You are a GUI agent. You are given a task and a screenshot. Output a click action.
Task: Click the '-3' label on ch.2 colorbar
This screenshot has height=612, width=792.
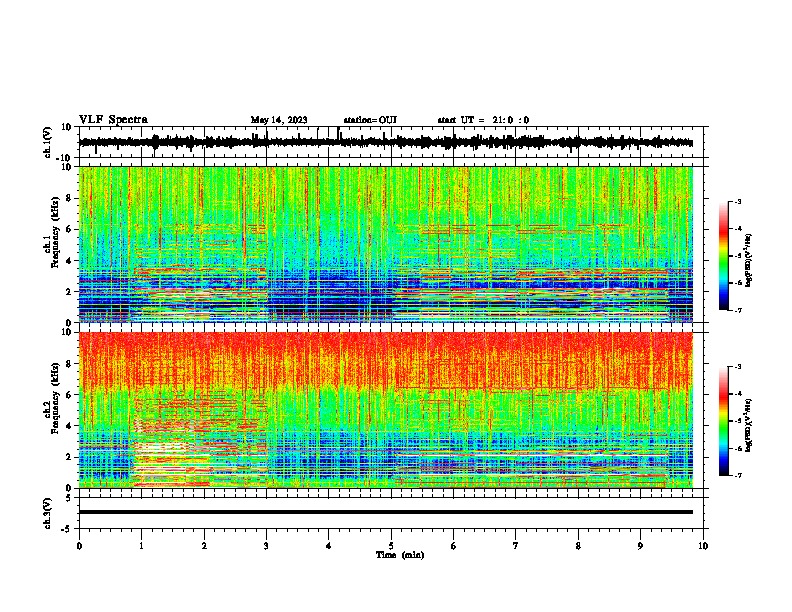click(738, 367)
